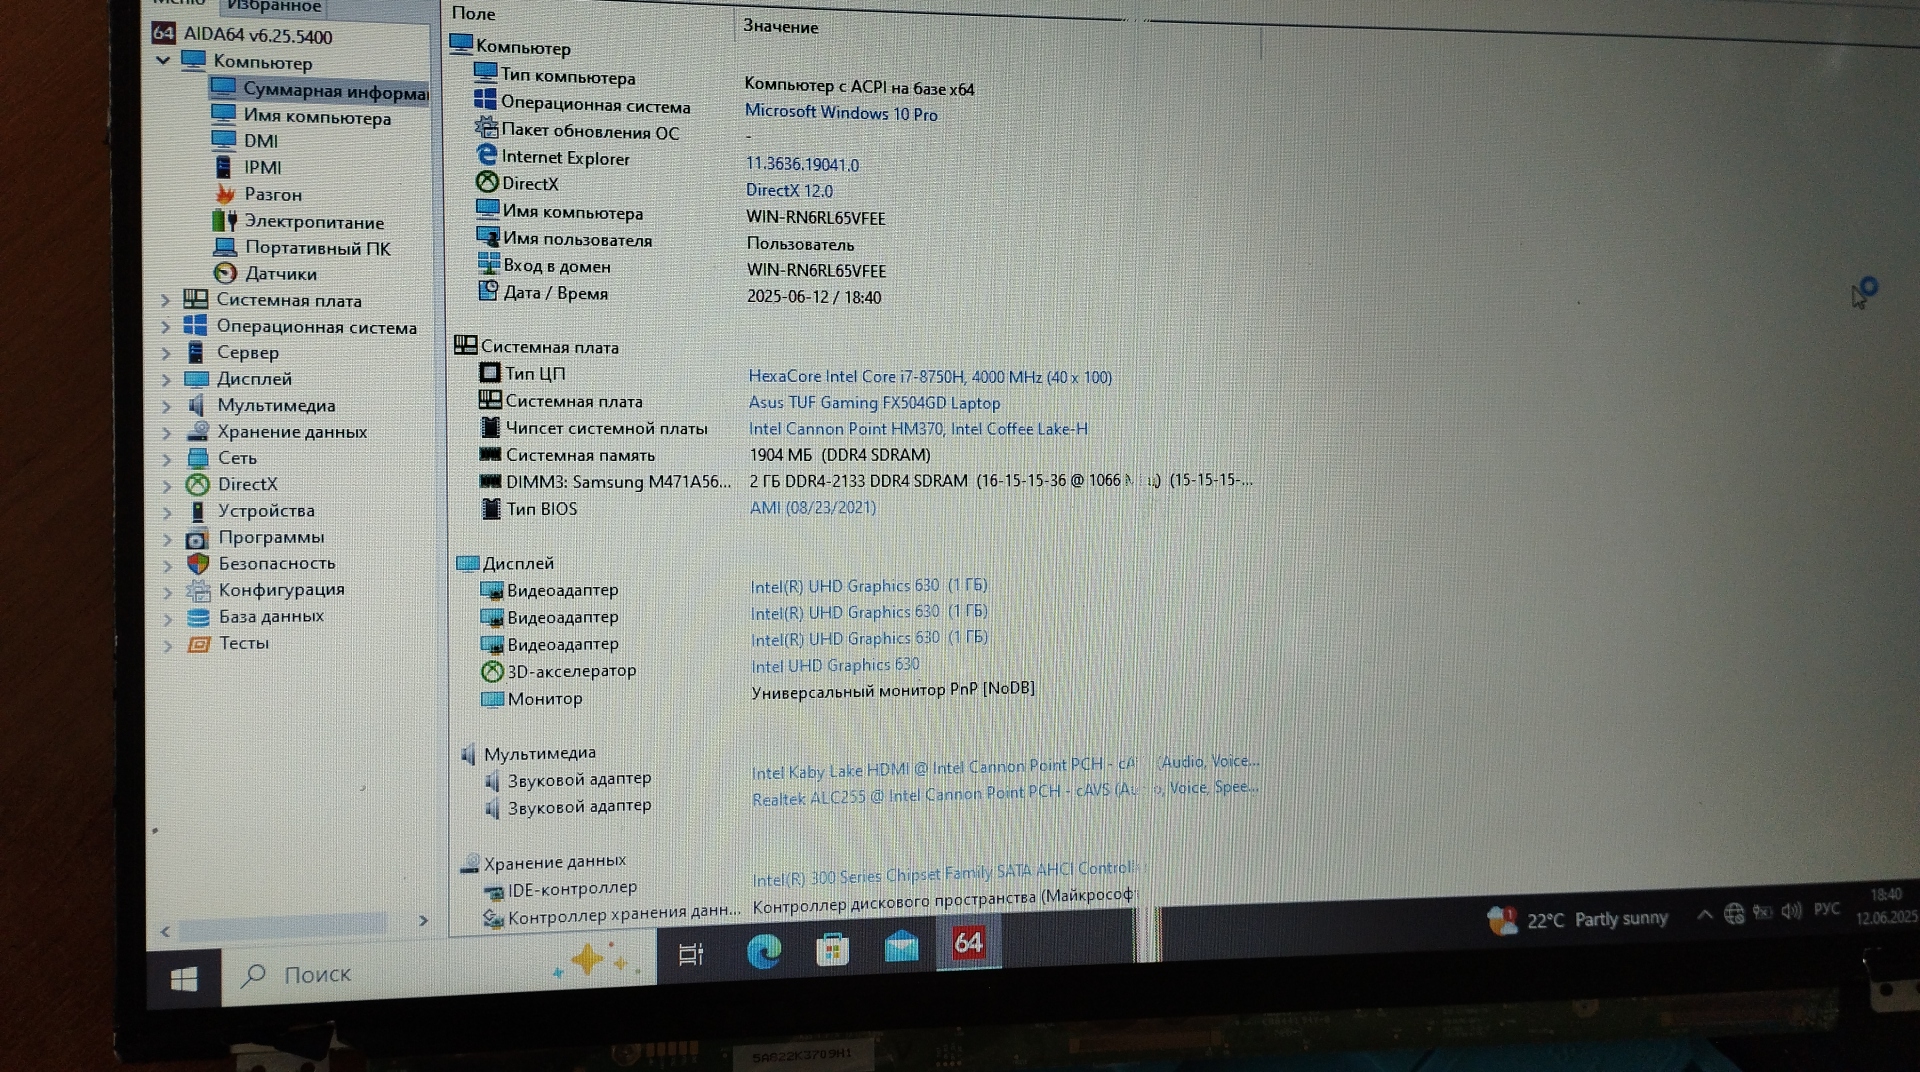Open the Датчики sensors item in tree

pyautogui.click(x=280, y=274)
